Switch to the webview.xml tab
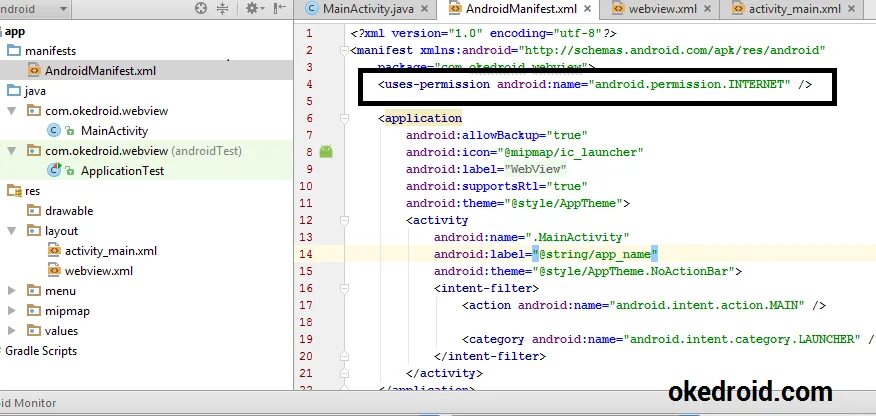876x416 pixels. coord(663,9)
